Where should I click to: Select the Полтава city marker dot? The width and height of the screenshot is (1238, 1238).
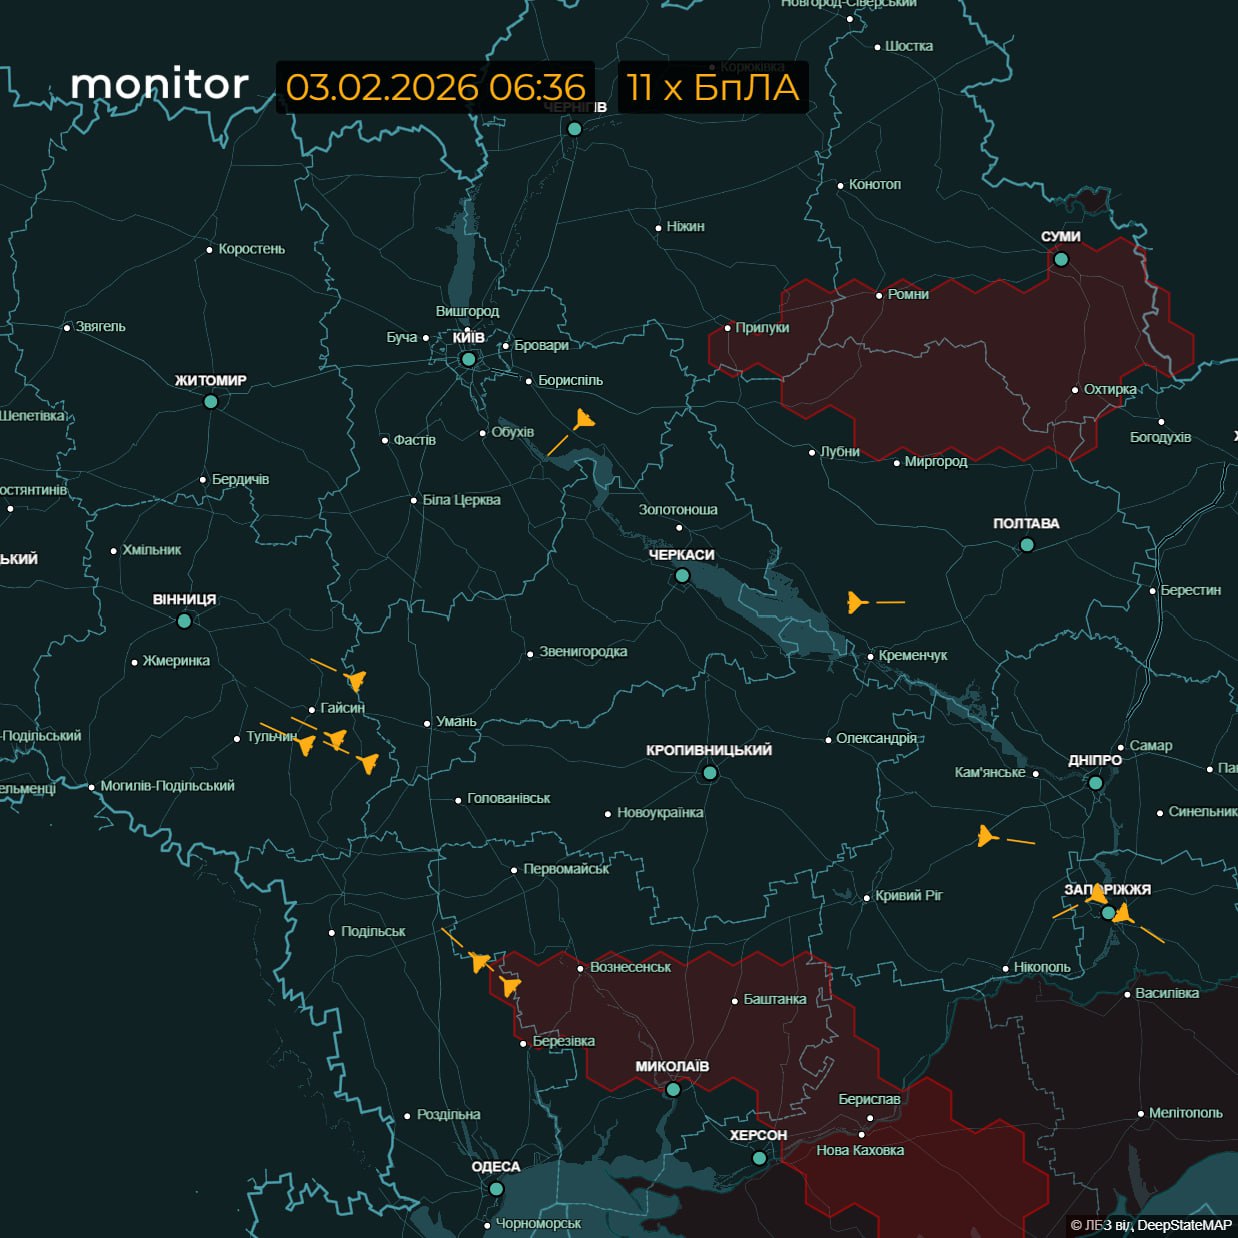click(x=1027, y=545)
